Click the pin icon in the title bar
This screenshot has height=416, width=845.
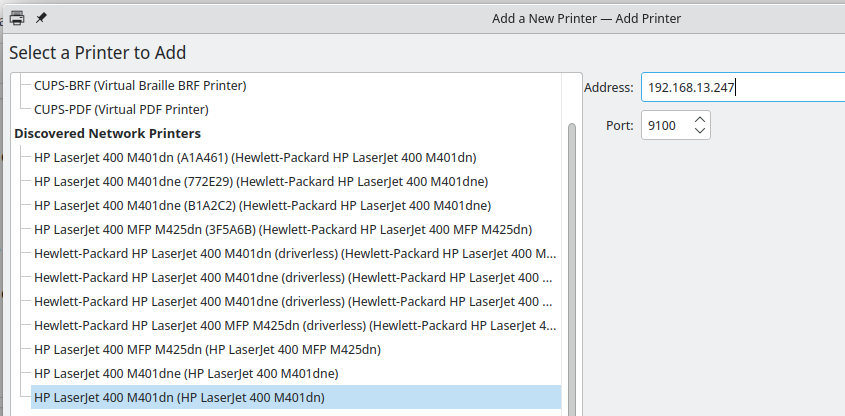pyautogui.click(x=41, y=18)
